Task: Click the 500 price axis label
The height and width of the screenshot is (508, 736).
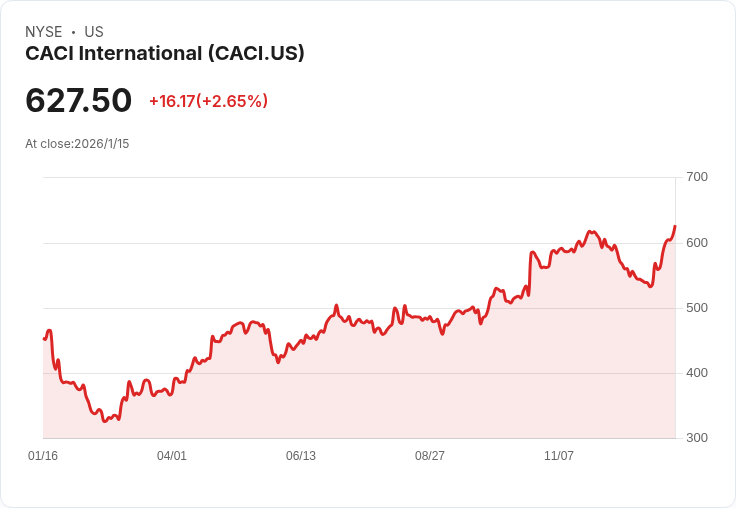Action: [697, 308]
